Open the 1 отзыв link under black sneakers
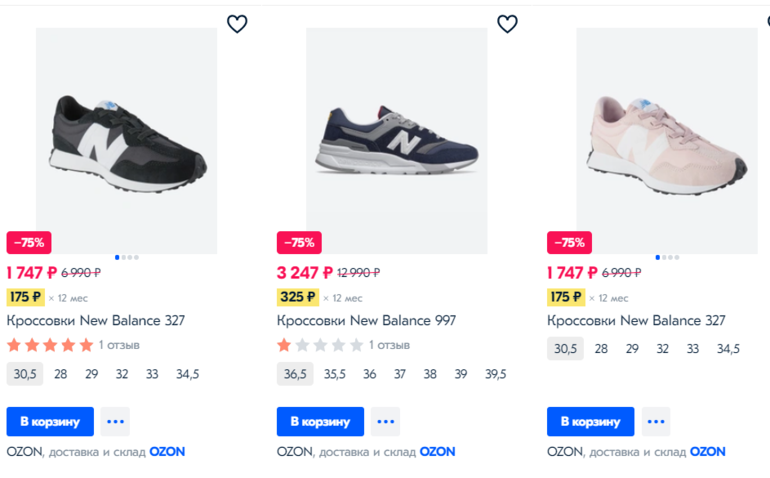The height and width of the screenshot is (478, 770). point(119,345)
